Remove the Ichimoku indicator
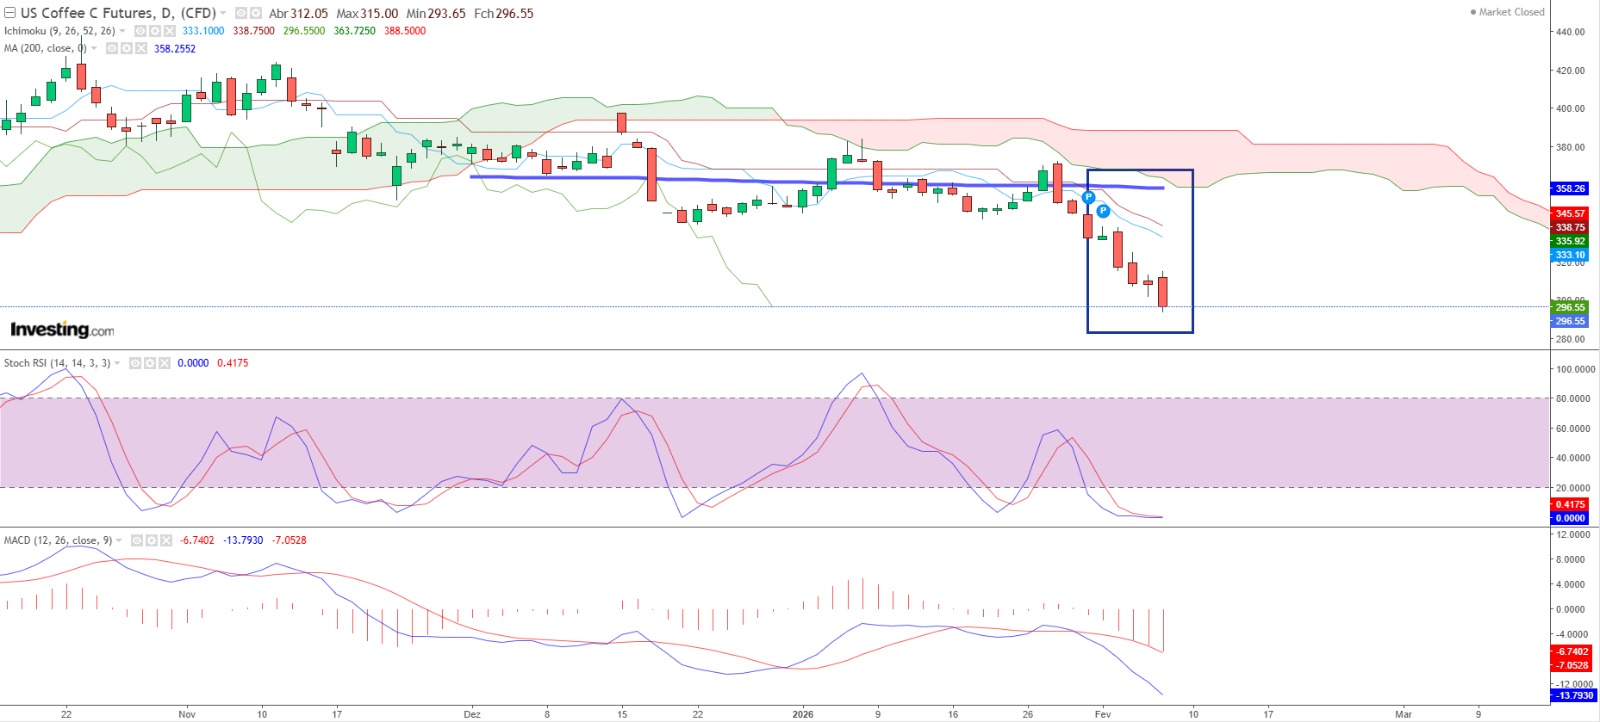The image size is (1600, 722). click(169, 31)
